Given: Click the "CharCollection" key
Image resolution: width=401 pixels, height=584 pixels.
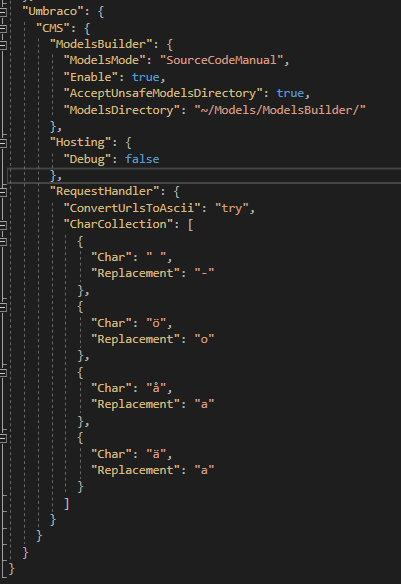Looking at the screenshot, I should click(x=118, y=224).
